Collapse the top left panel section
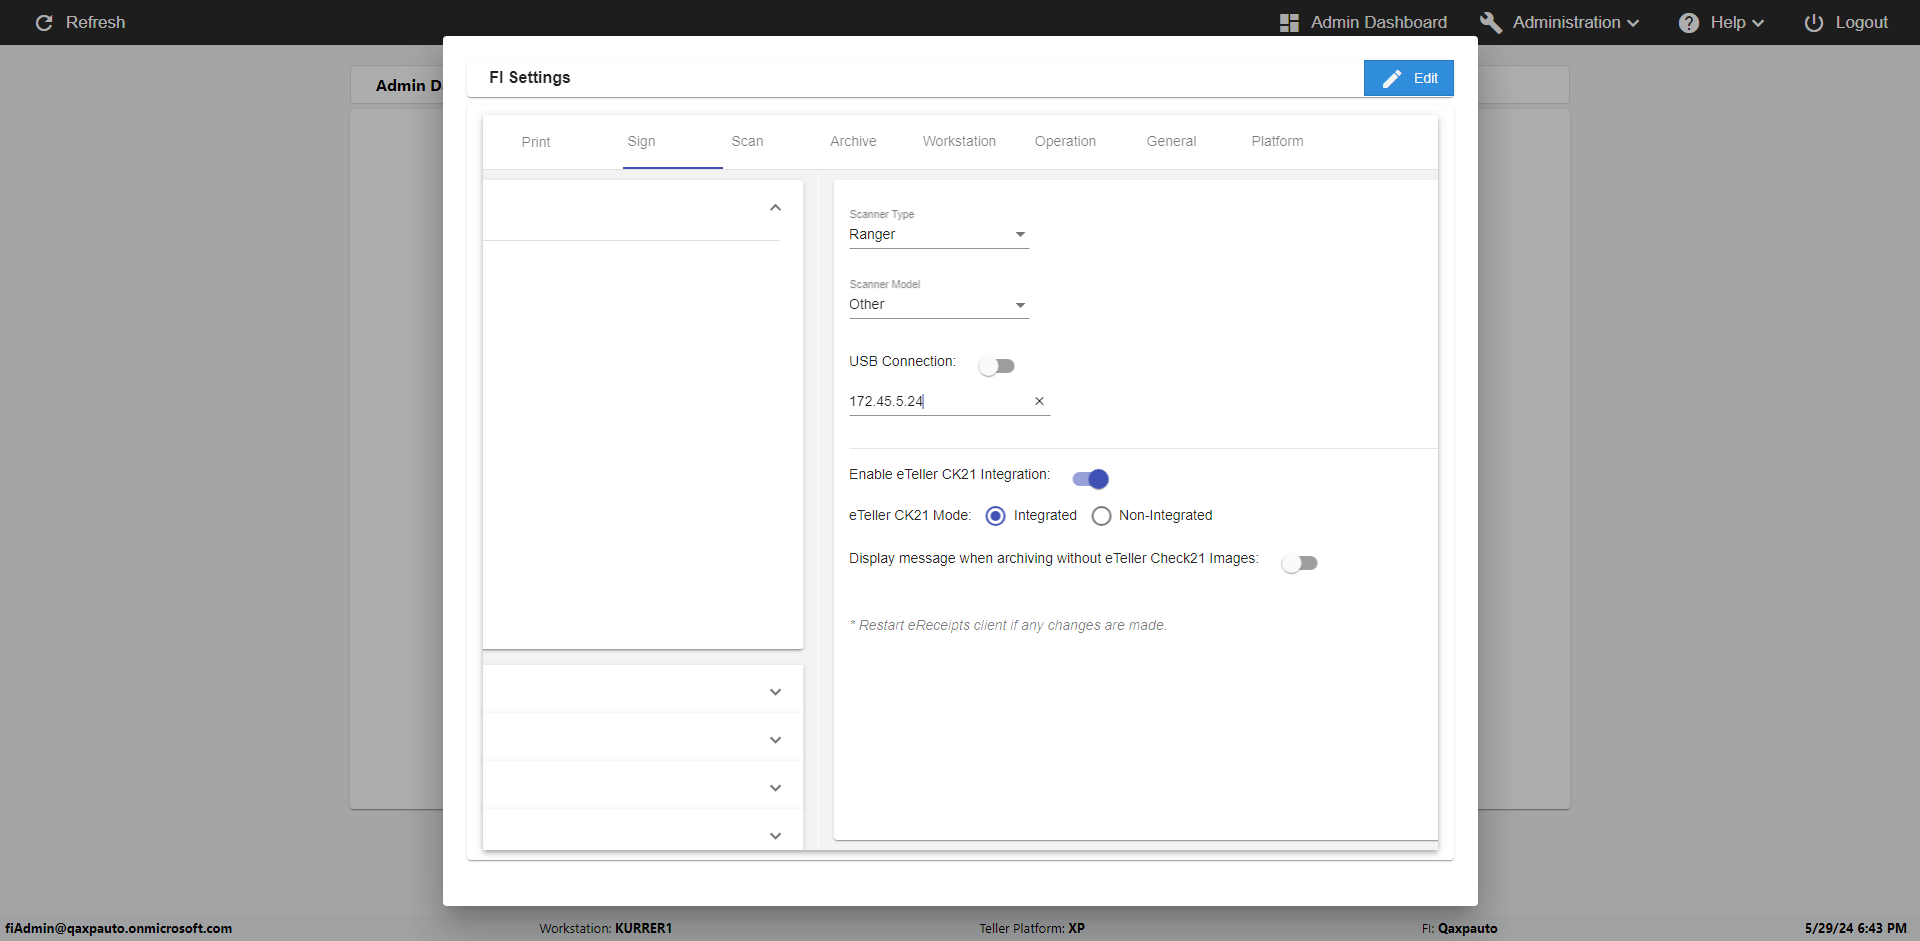The width and height of the screenshot is (1920, 941). pos(775,208)
